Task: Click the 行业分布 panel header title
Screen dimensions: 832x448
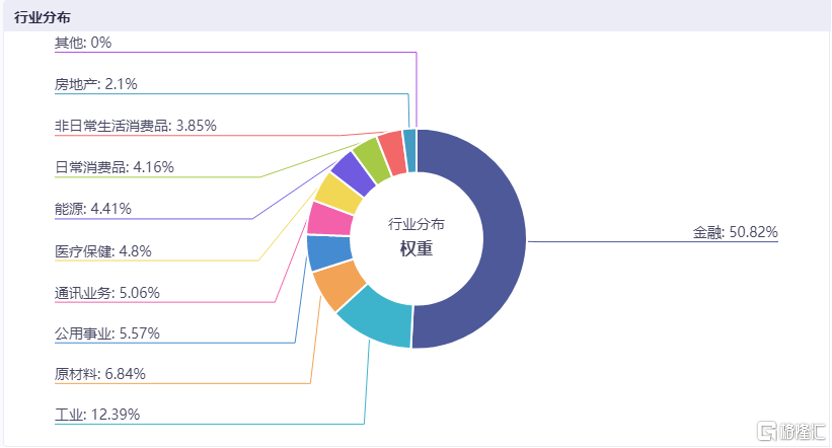Action: tap(42, 17)
